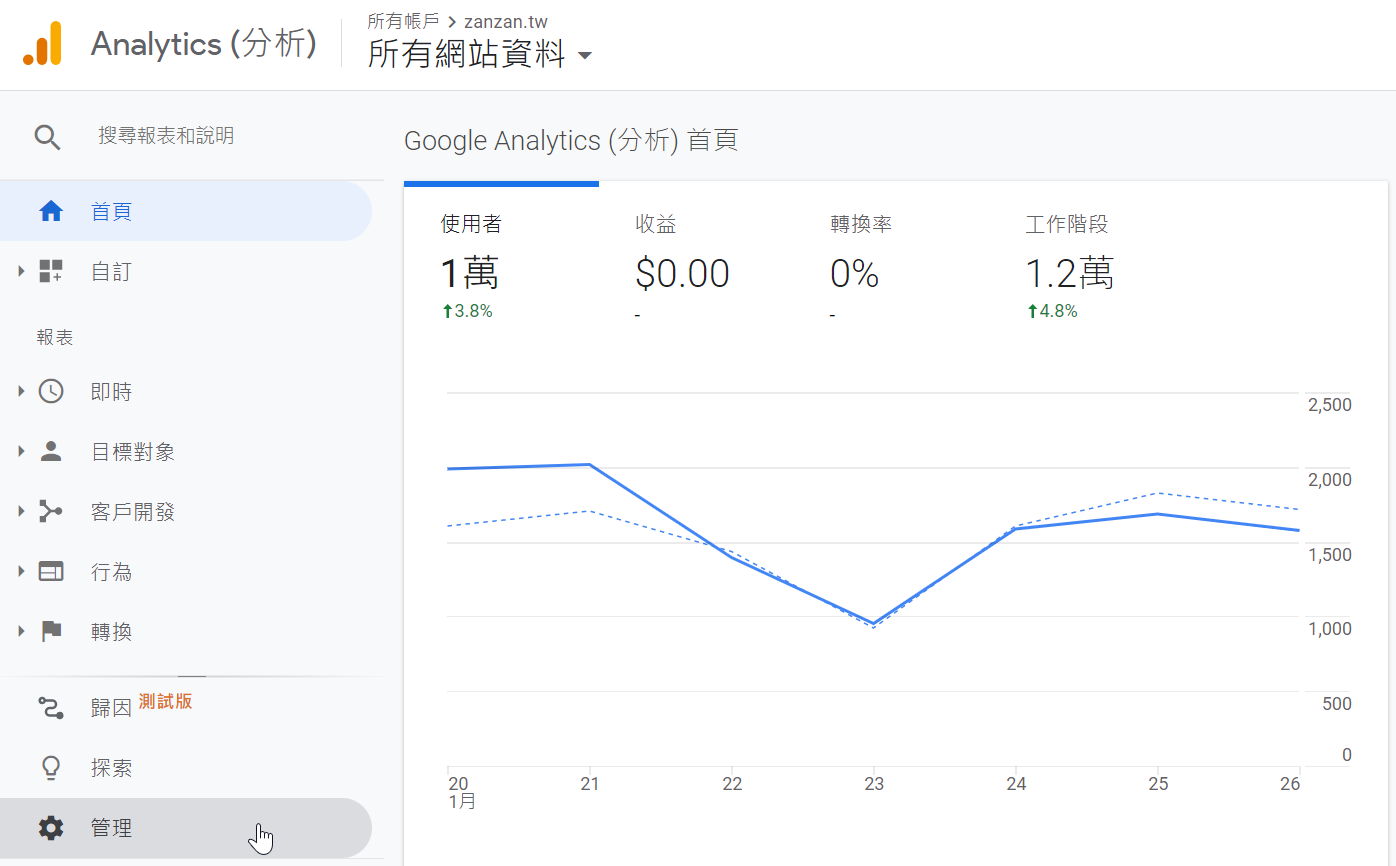Focus the 搜尋報表和說明 search field
The image size is (1396, 866).
click(x=166, y=136)
